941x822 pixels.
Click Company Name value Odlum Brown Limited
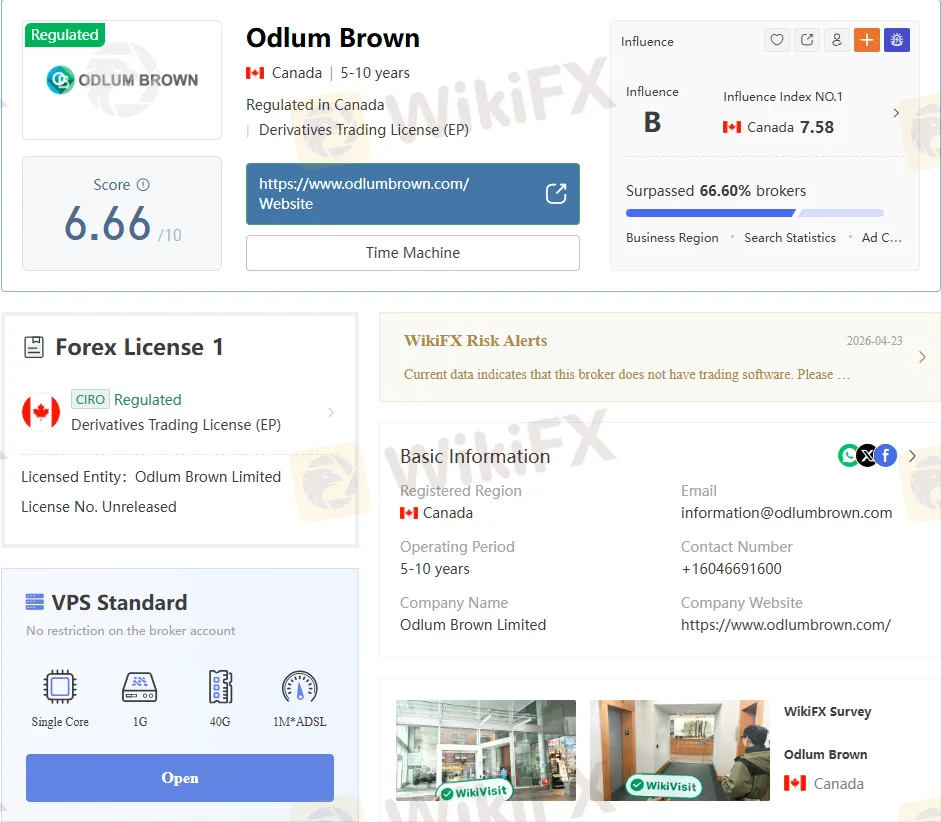pyautogui.click(x=473, y=625)
